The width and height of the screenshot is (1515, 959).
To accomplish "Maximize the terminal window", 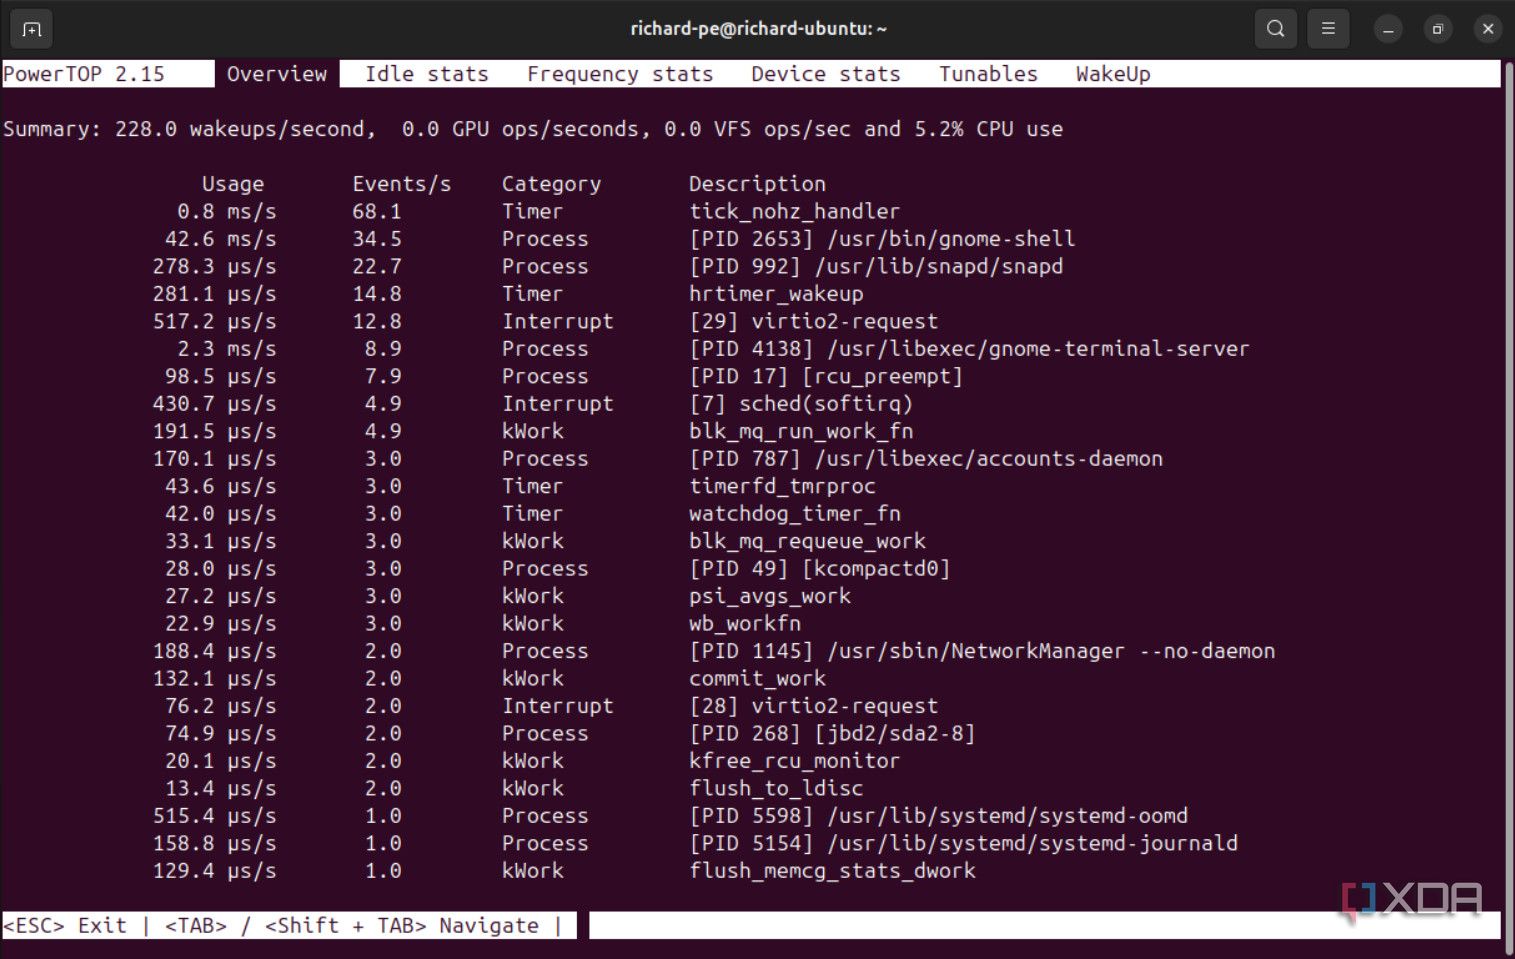I will coord(1438,29).
